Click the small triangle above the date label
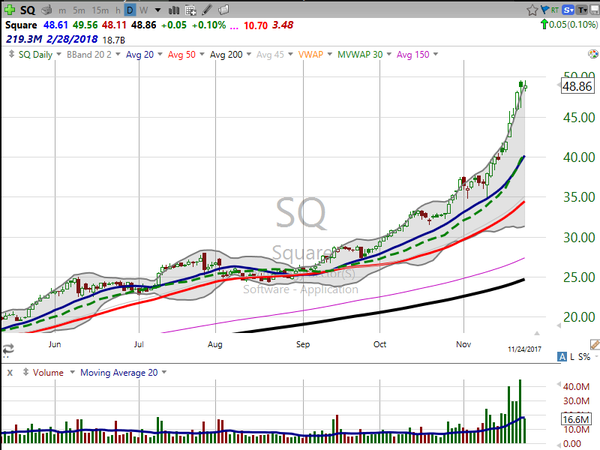Viewport: 600px width, 450px height. point(537,333)
